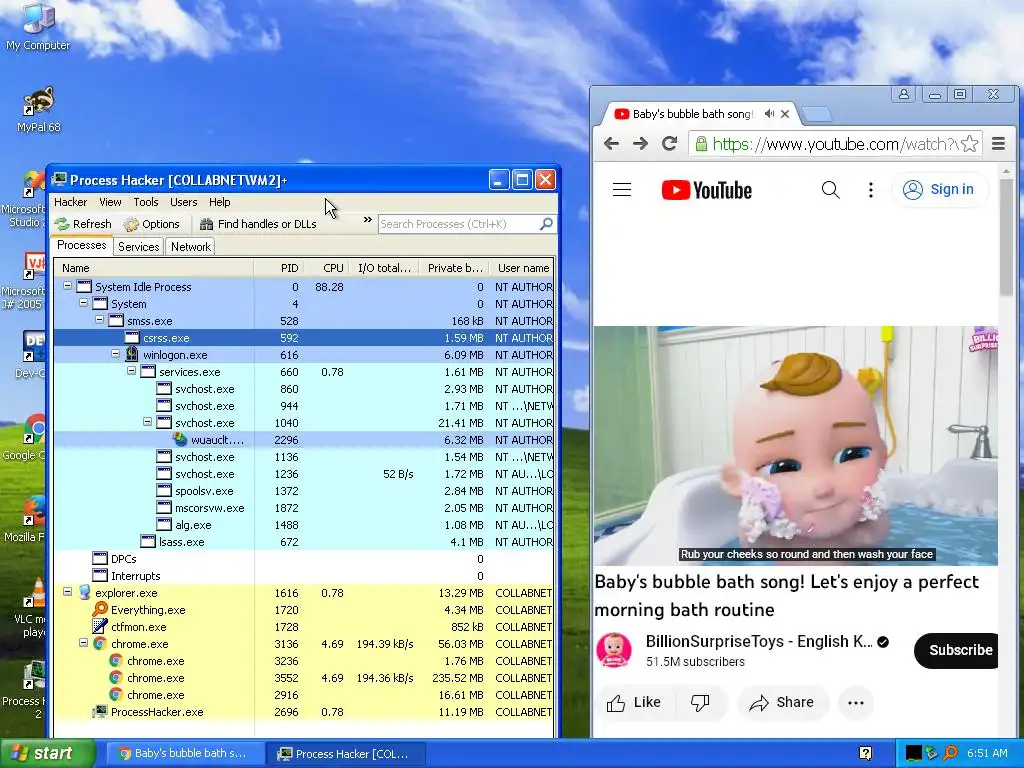The width and height of the screenshot is (1024, 768).
Task: Sort by the PID column header
Action: coord(279,268)
